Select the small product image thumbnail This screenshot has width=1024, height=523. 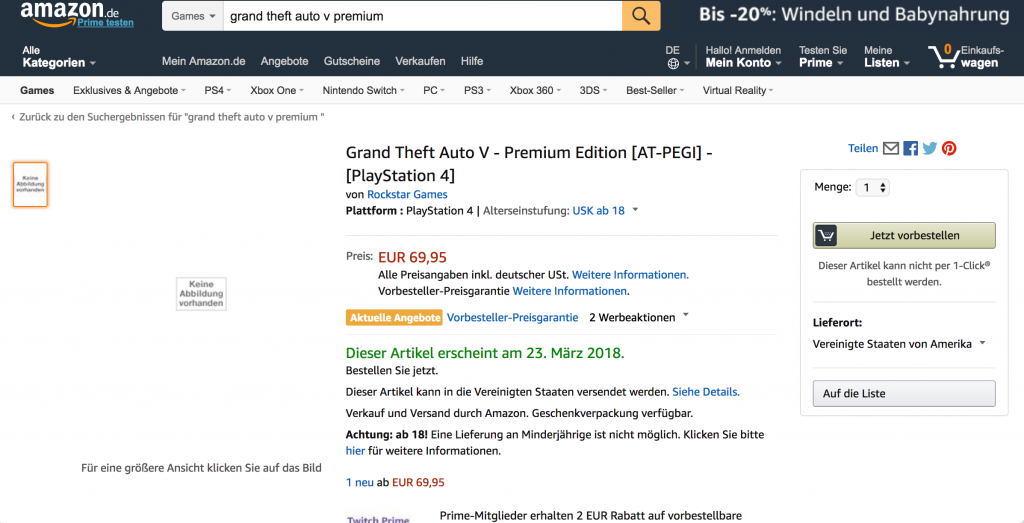pyautogui.click(x=30, y=184)
